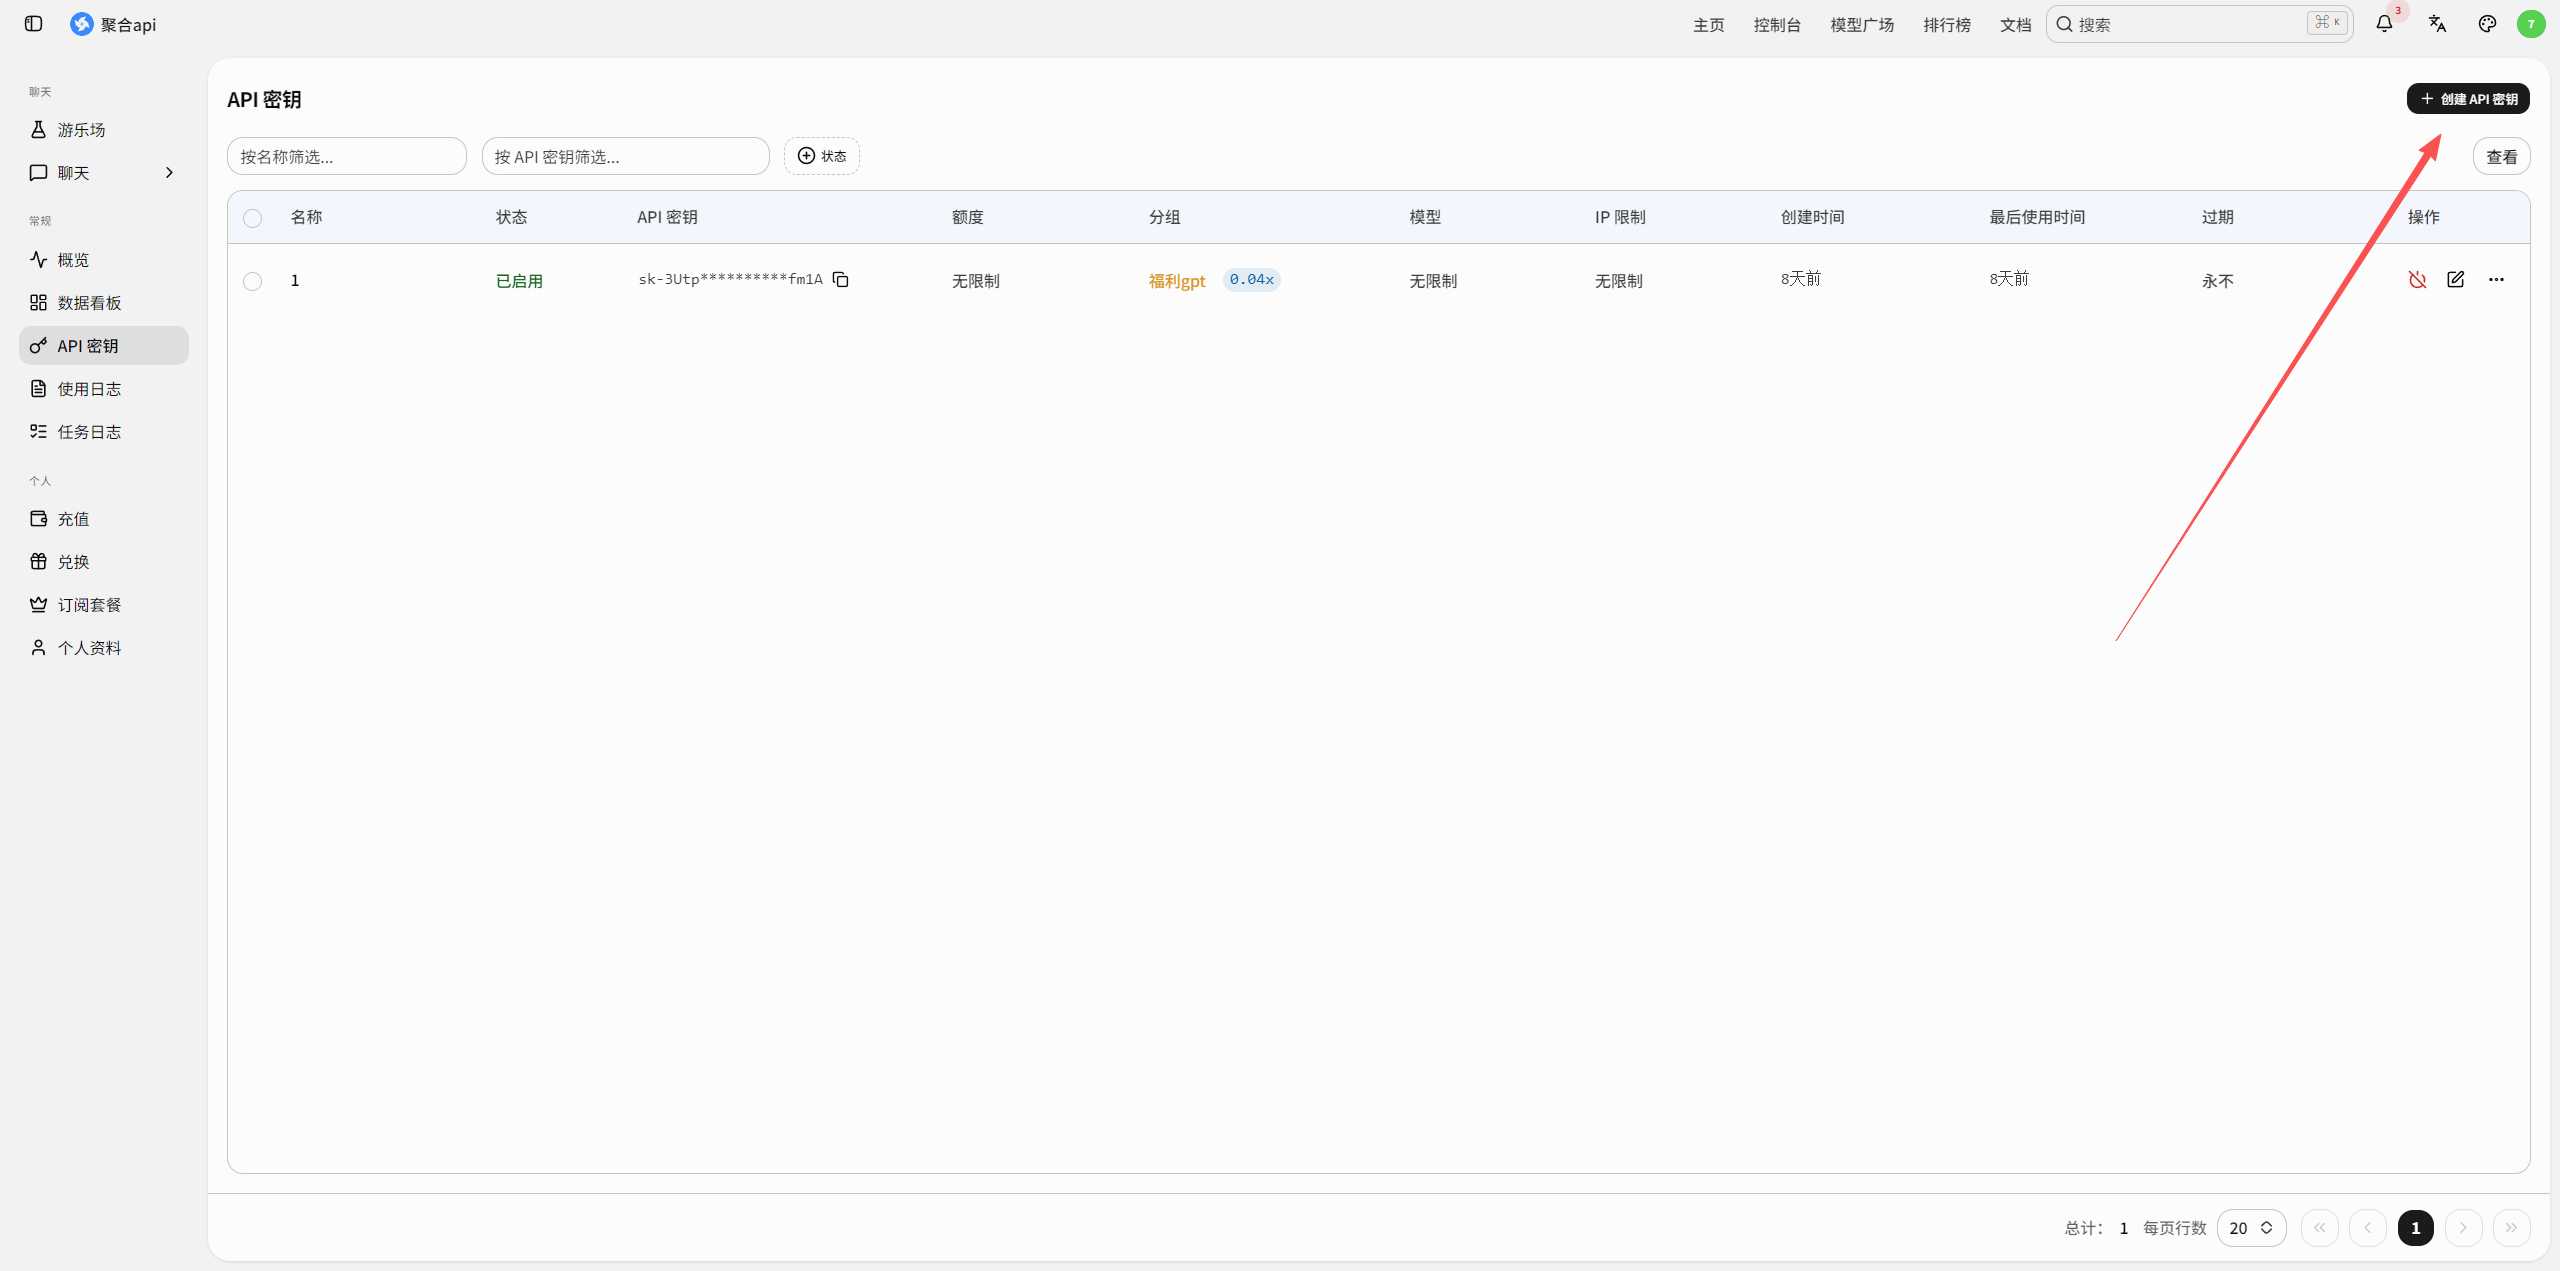Go to next page of results
This screenshot has height=1271, width=2560.
[2463, 1228]
